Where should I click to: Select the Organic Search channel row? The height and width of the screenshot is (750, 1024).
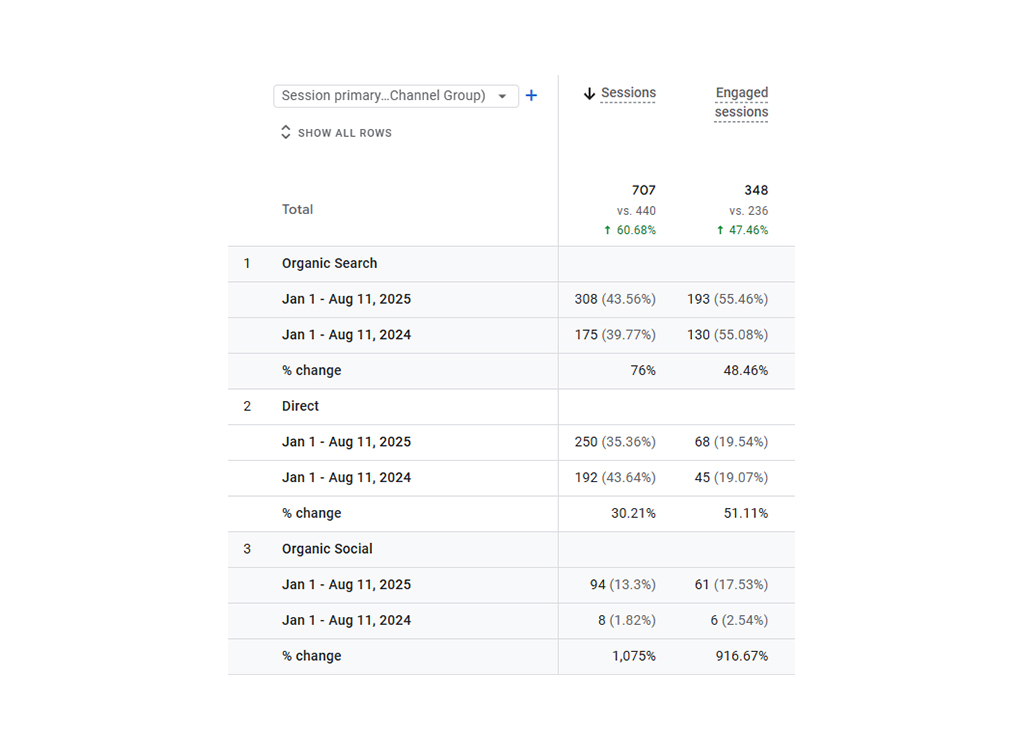pyautogui.click(x=328, y=263)
